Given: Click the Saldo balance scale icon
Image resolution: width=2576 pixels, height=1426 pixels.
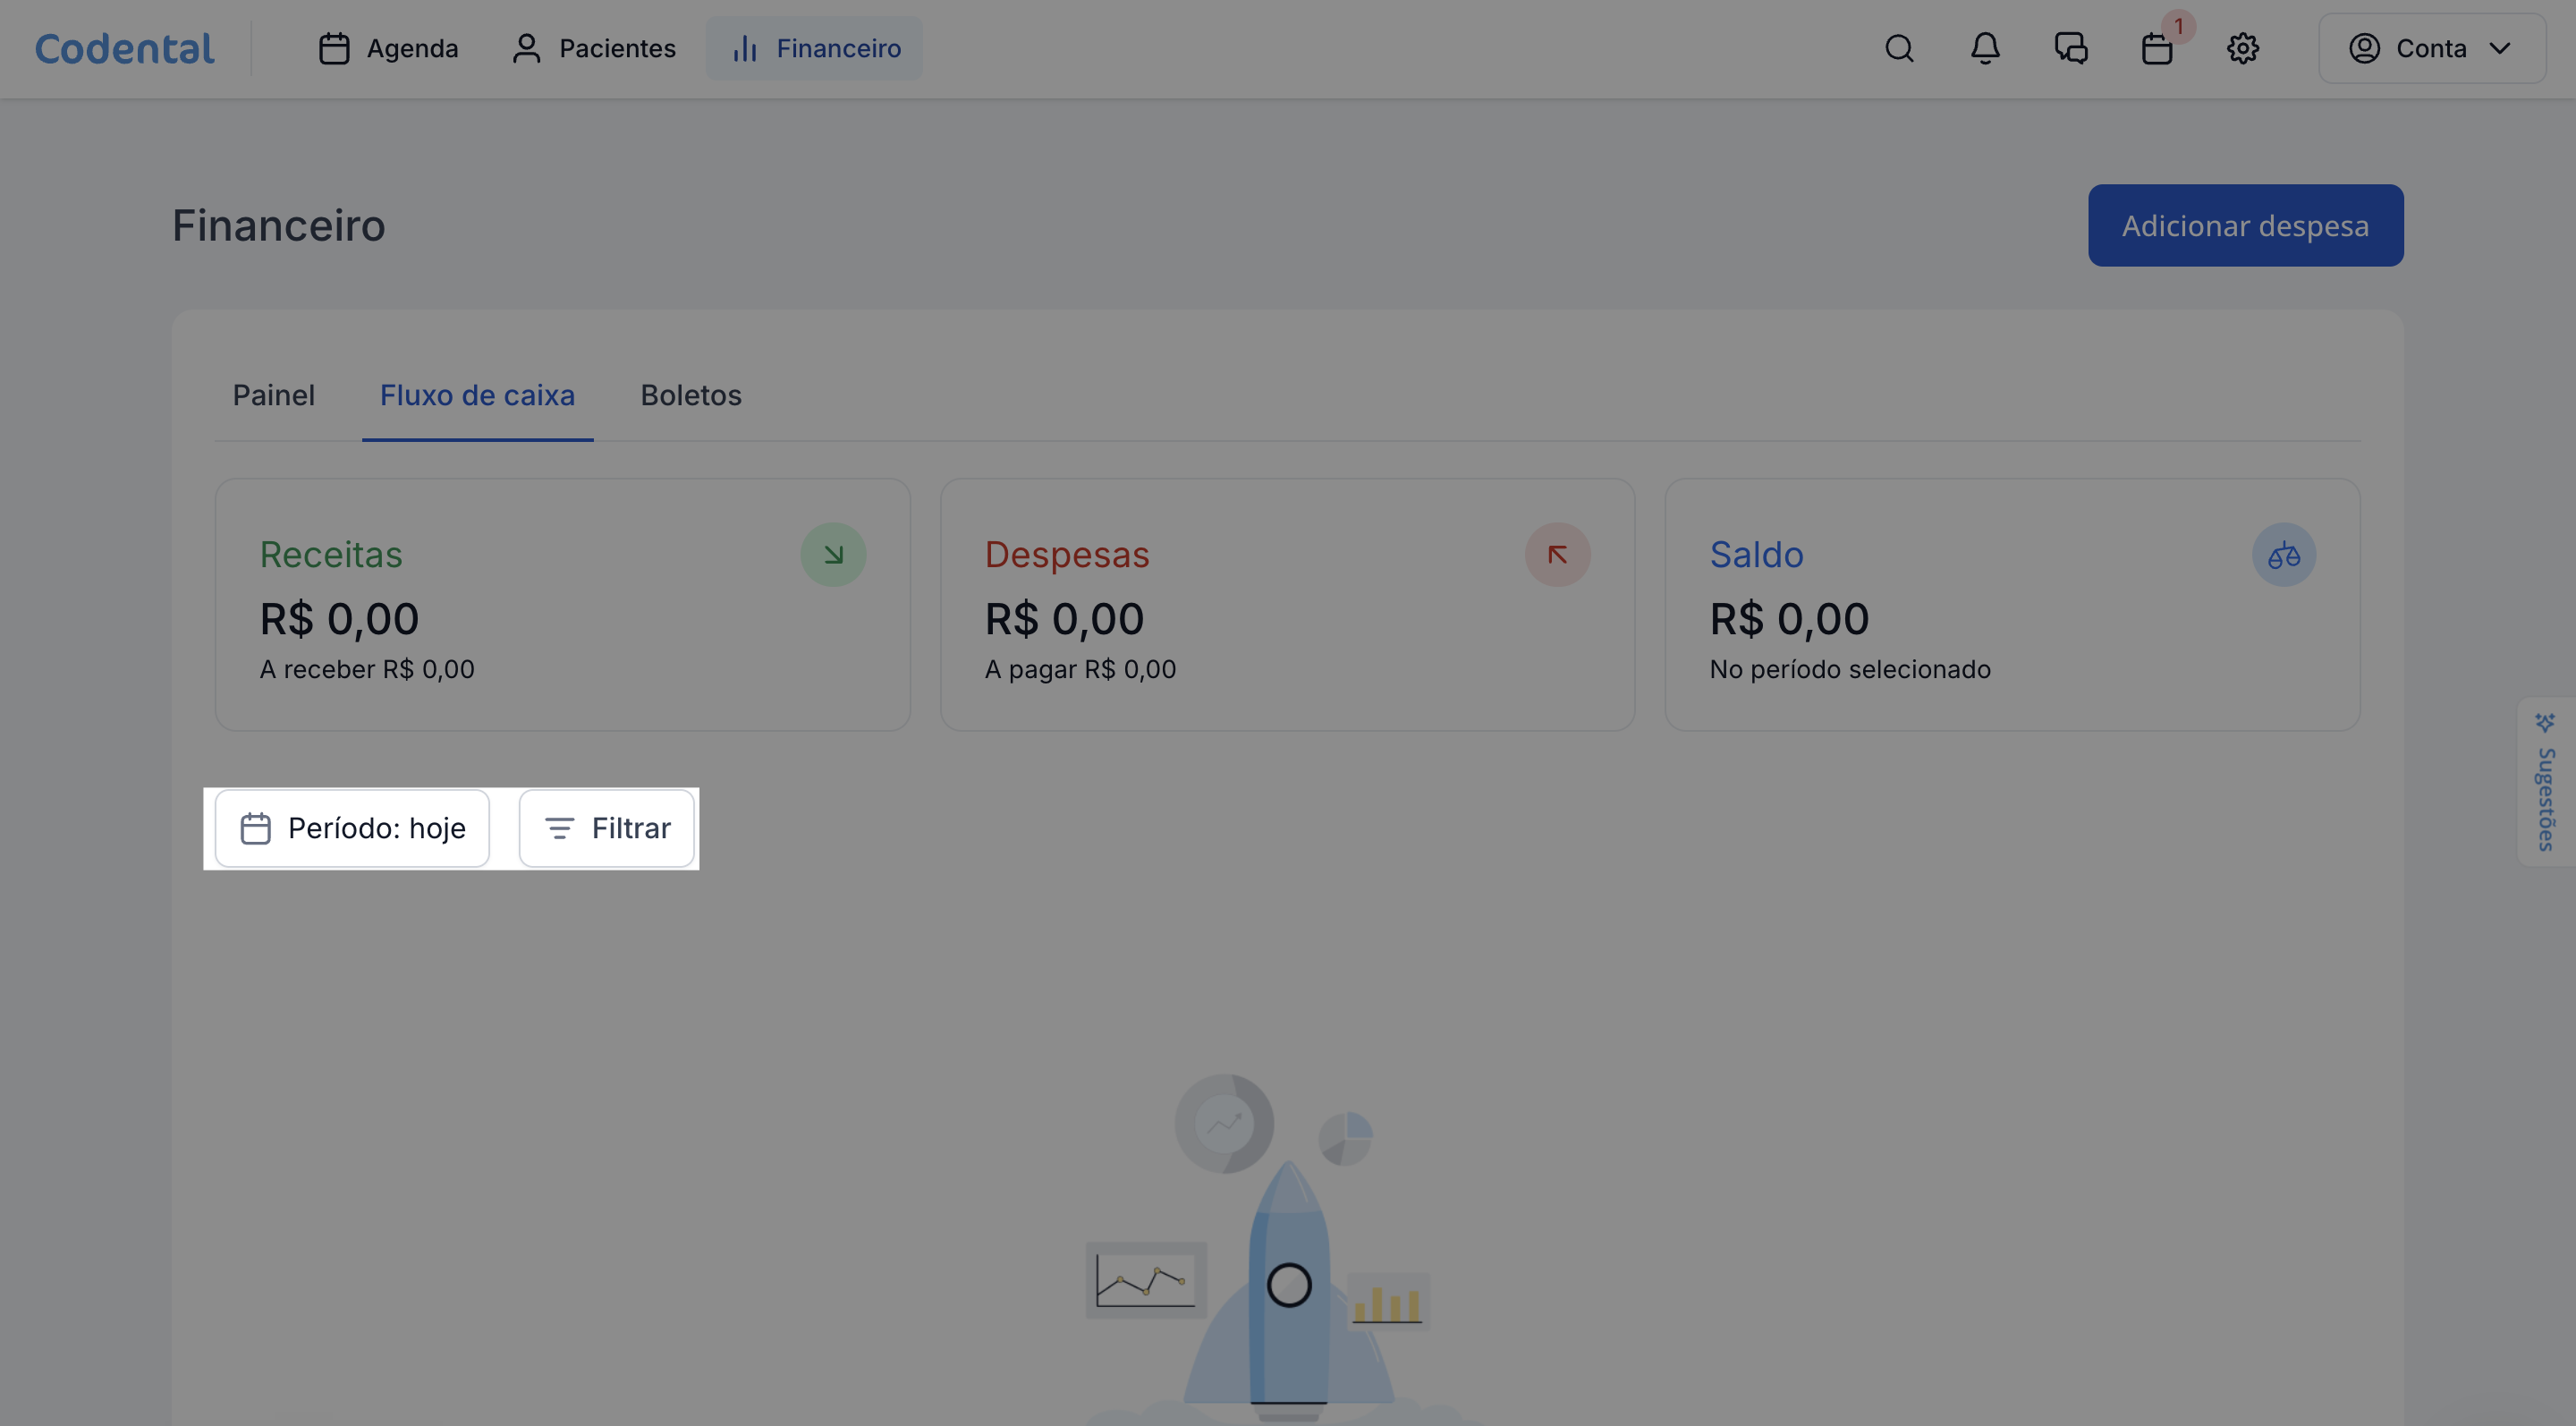Looking at the screenshot, I should [x=2284, y=555].
